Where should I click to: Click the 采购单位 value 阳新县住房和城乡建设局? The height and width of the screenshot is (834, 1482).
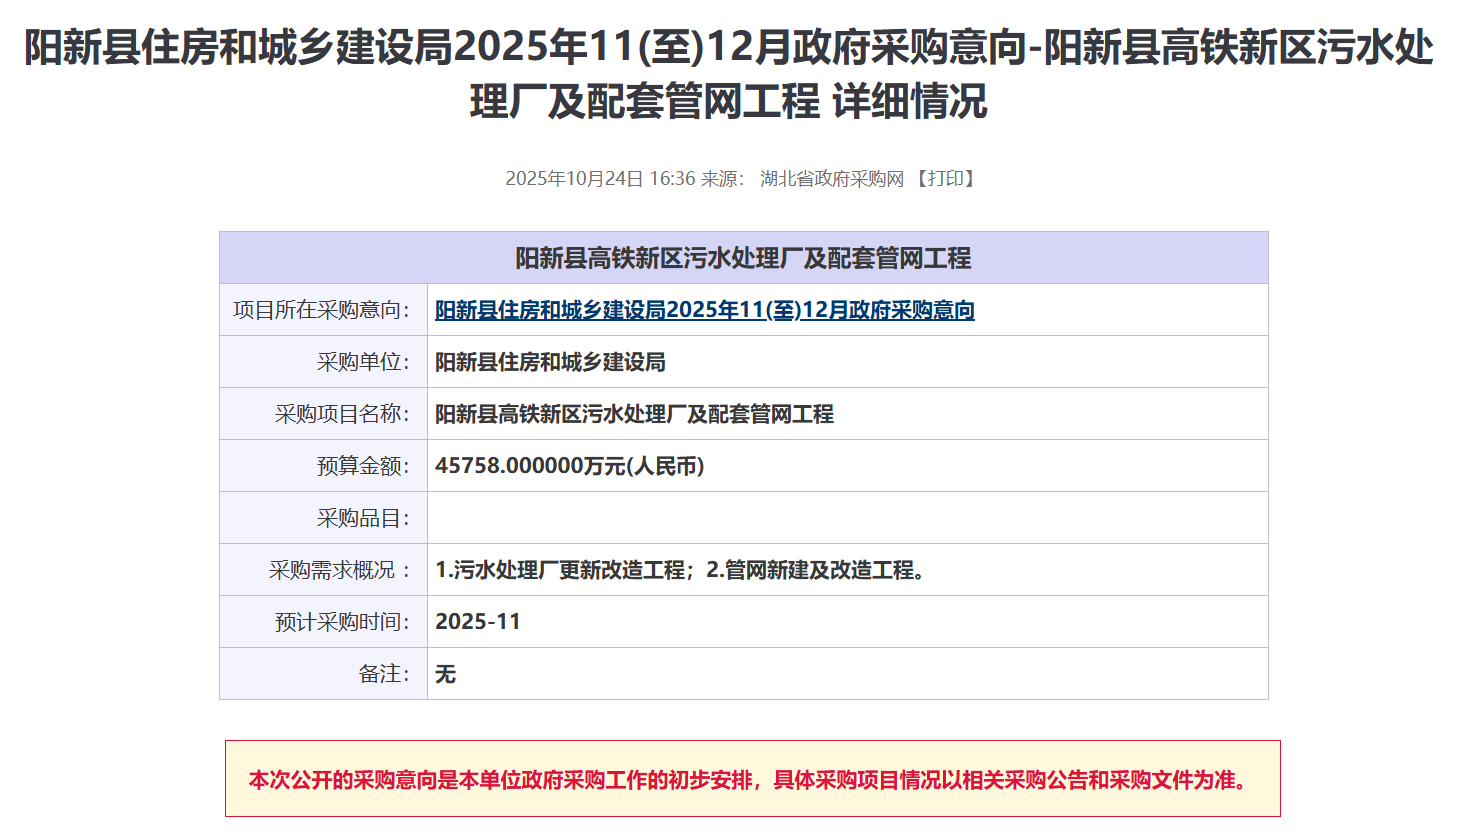coord(550,363)
